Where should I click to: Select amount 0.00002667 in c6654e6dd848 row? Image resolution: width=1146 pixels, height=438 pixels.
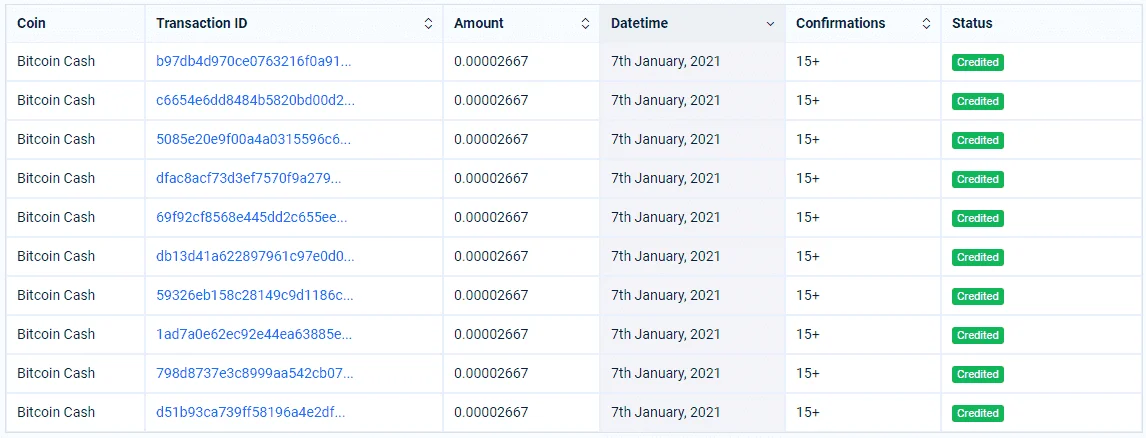coord(491,100)
